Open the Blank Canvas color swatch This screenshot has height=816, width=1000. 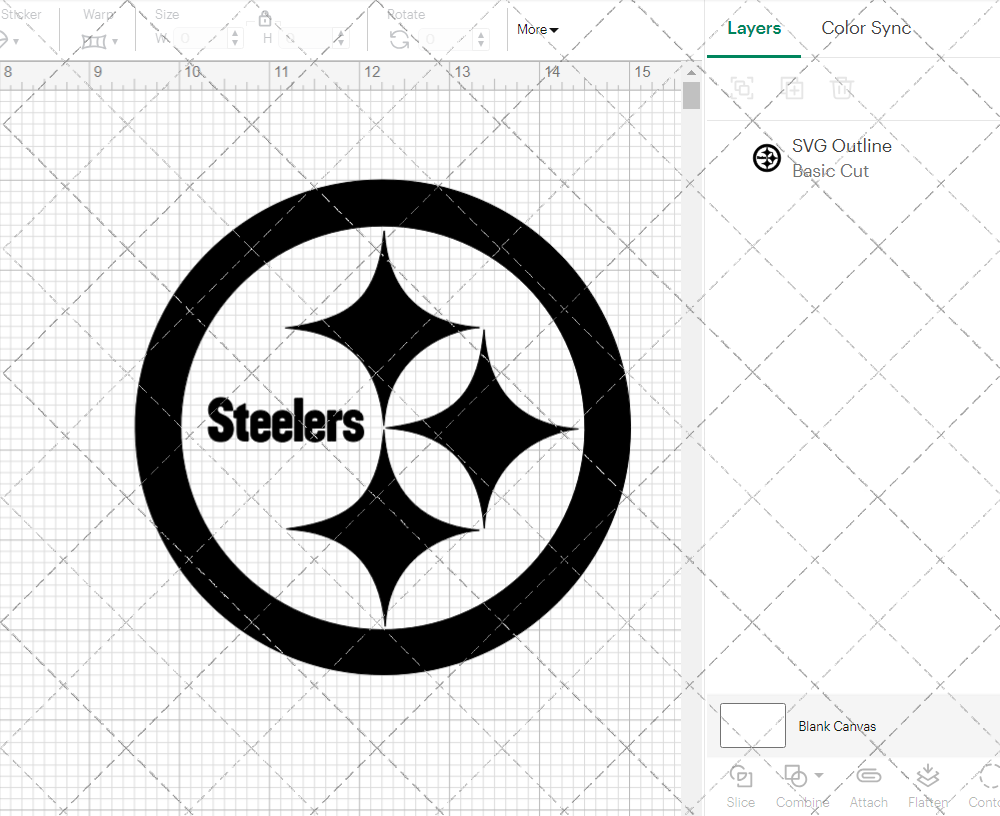[x=751, y=726]
